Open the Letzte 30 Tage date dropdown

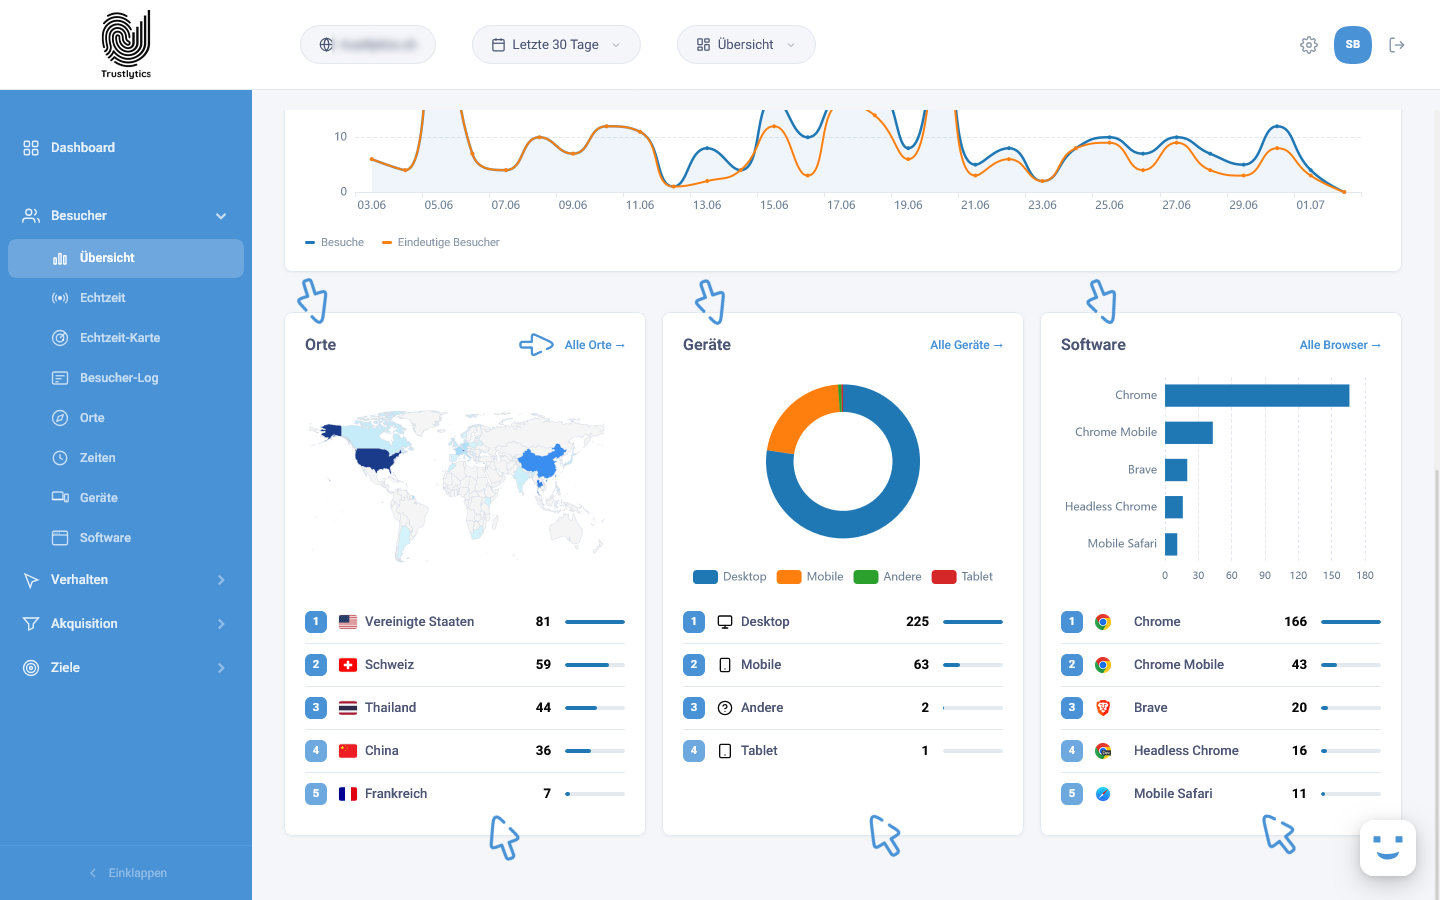(556, 45)
